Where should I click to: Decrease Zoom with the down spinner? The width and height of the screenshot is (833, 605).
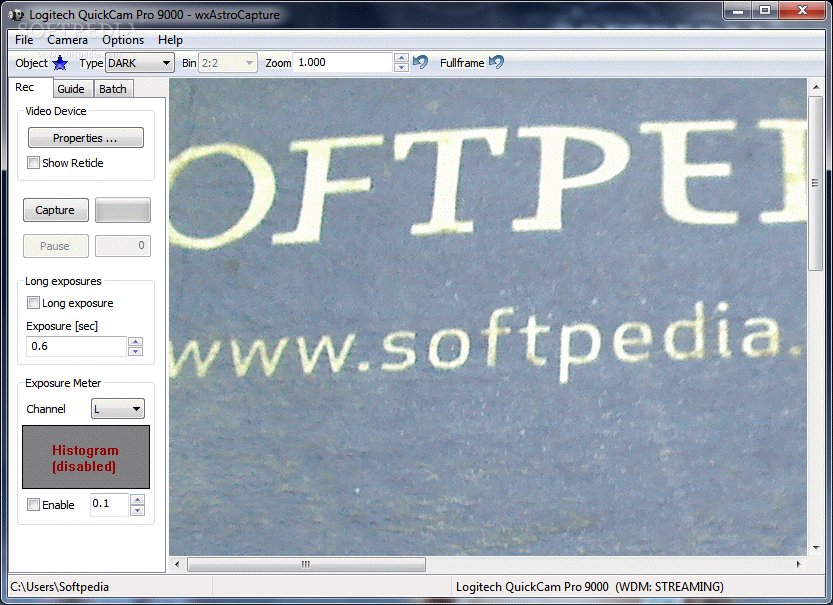[401, 67]
